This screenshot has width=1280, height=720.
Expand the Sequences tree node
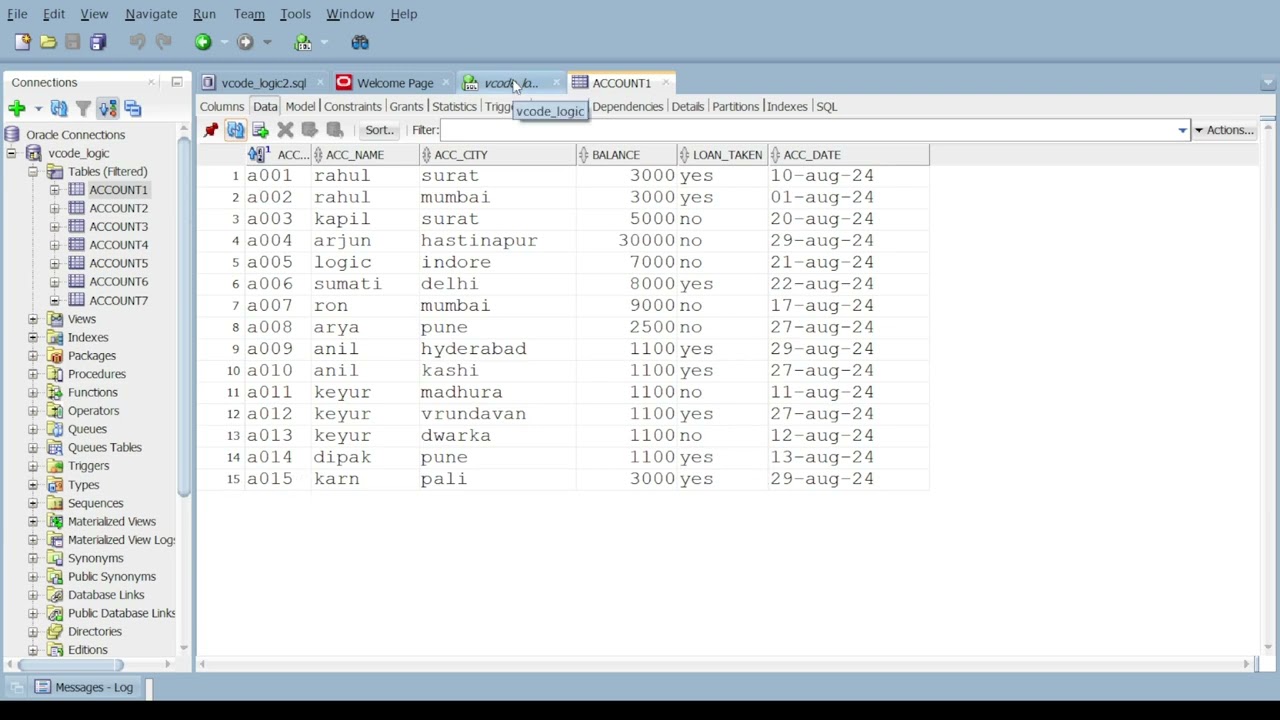tap(32, 503)
